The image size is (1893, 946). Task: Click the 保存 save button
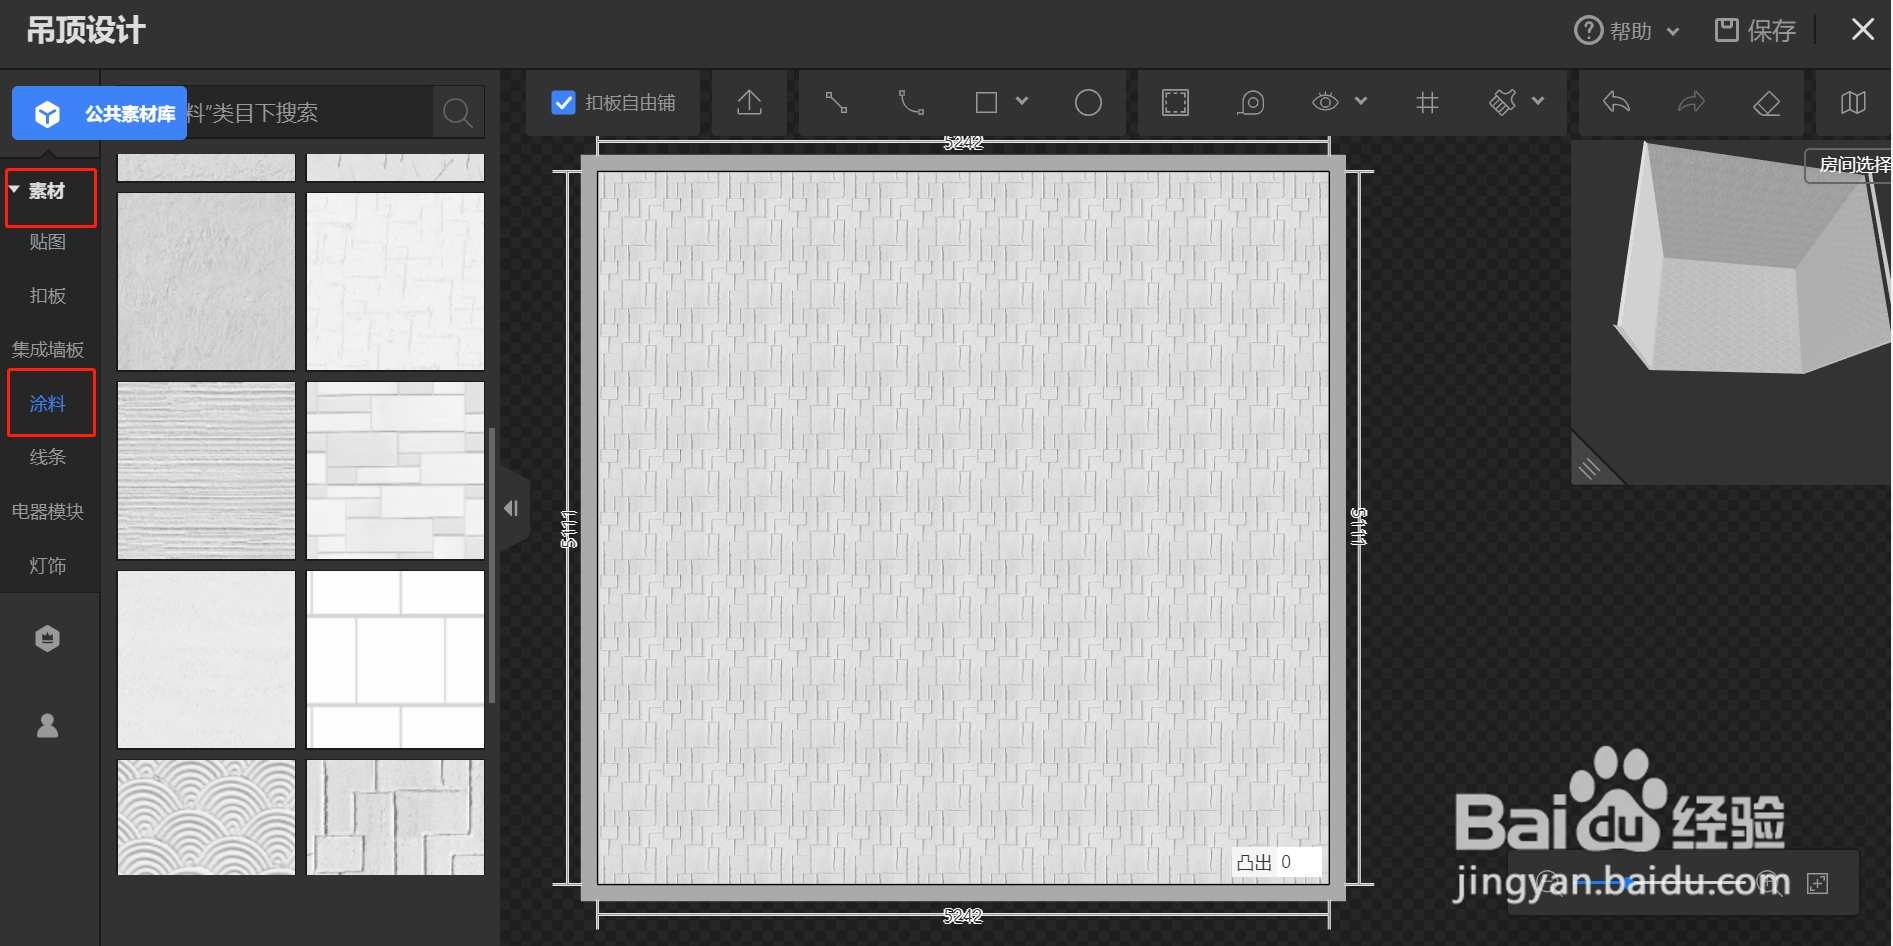click(x=1755, y=31)
